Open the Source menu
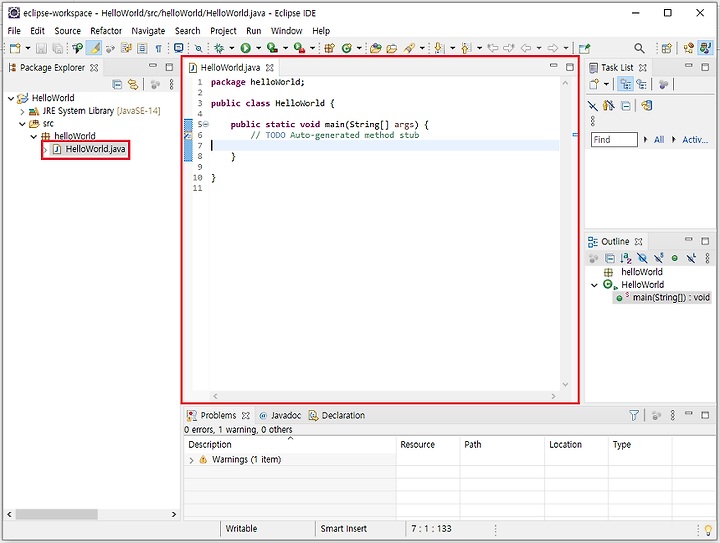720x543 pixels. tap(68, 31)
